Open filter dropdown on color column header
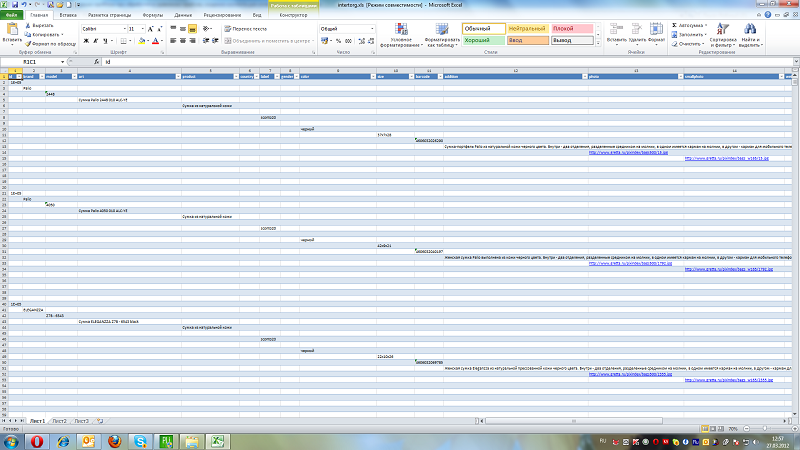Image resolution: width=800 pixels, height=450 pixels. click(x=373, y=77)
